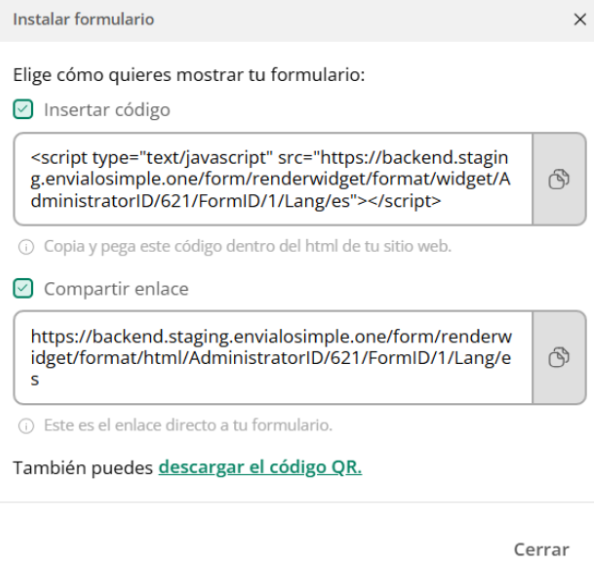The image size is (594, 580).
Task: Click info icon beside 'Copia y pega' hint
Action: [26, 247]
